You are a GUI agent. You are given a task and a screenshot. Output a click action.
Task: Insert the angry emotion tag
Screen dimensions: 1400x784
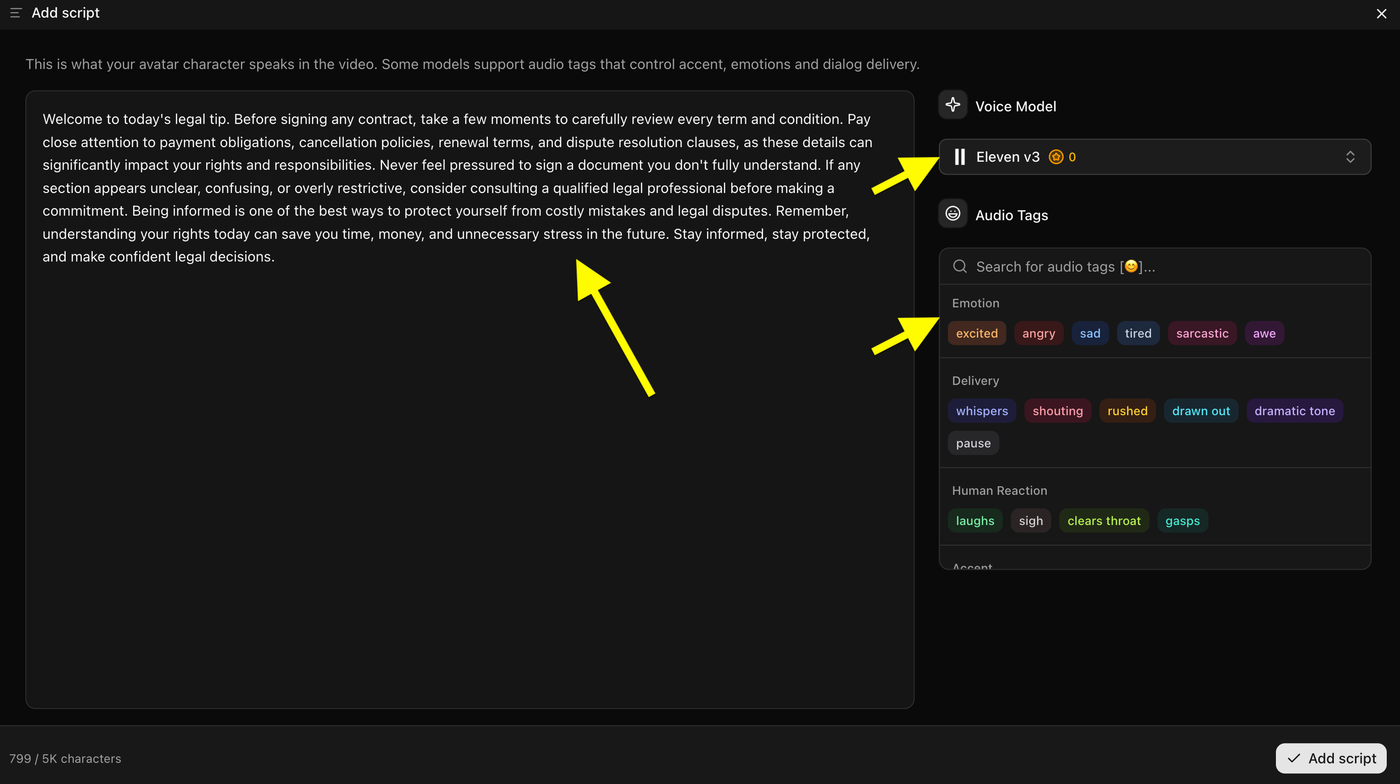(x=1039, y=334)
